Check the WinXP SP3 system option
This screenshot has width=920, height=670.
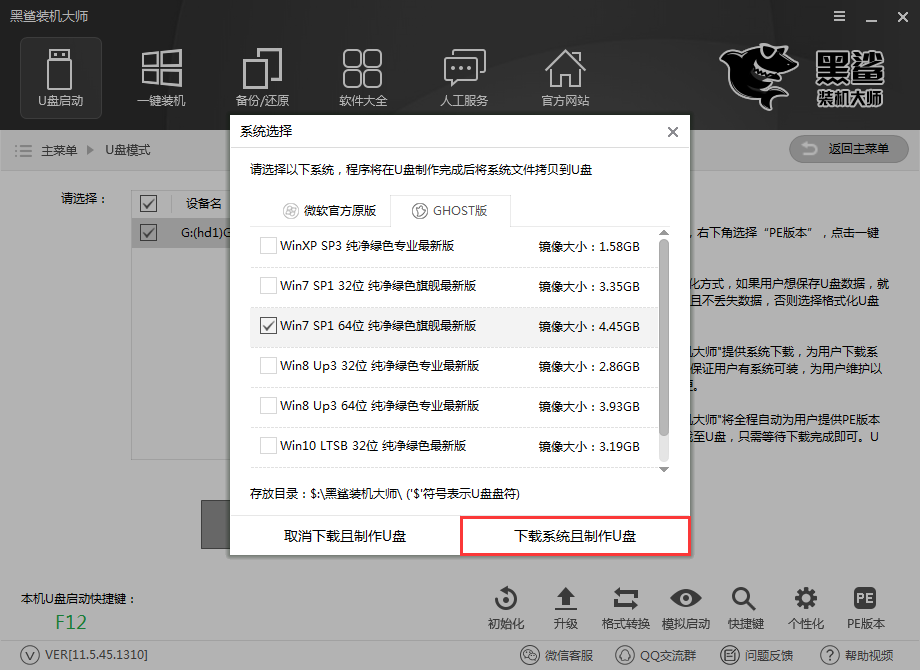pyautogui.click(x=269, y=244)
